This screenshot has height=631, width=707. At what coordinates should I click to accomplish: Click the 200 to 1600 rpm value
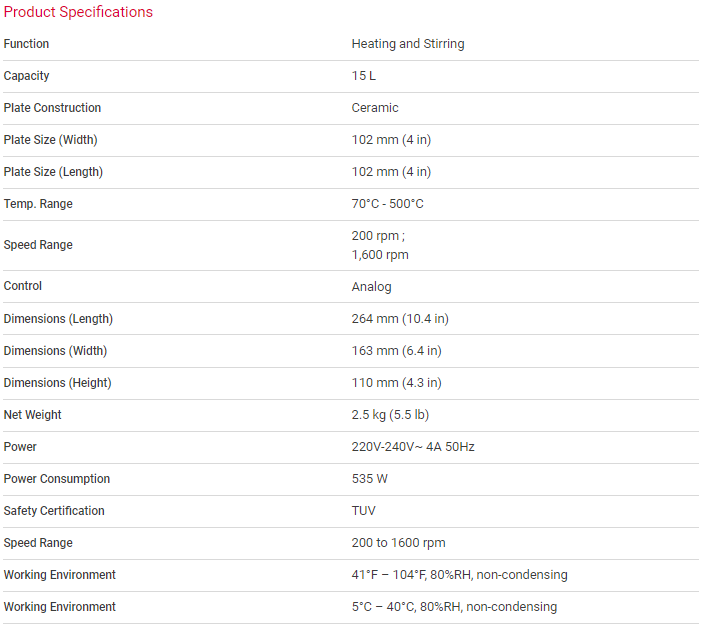[x=399, y=543]
